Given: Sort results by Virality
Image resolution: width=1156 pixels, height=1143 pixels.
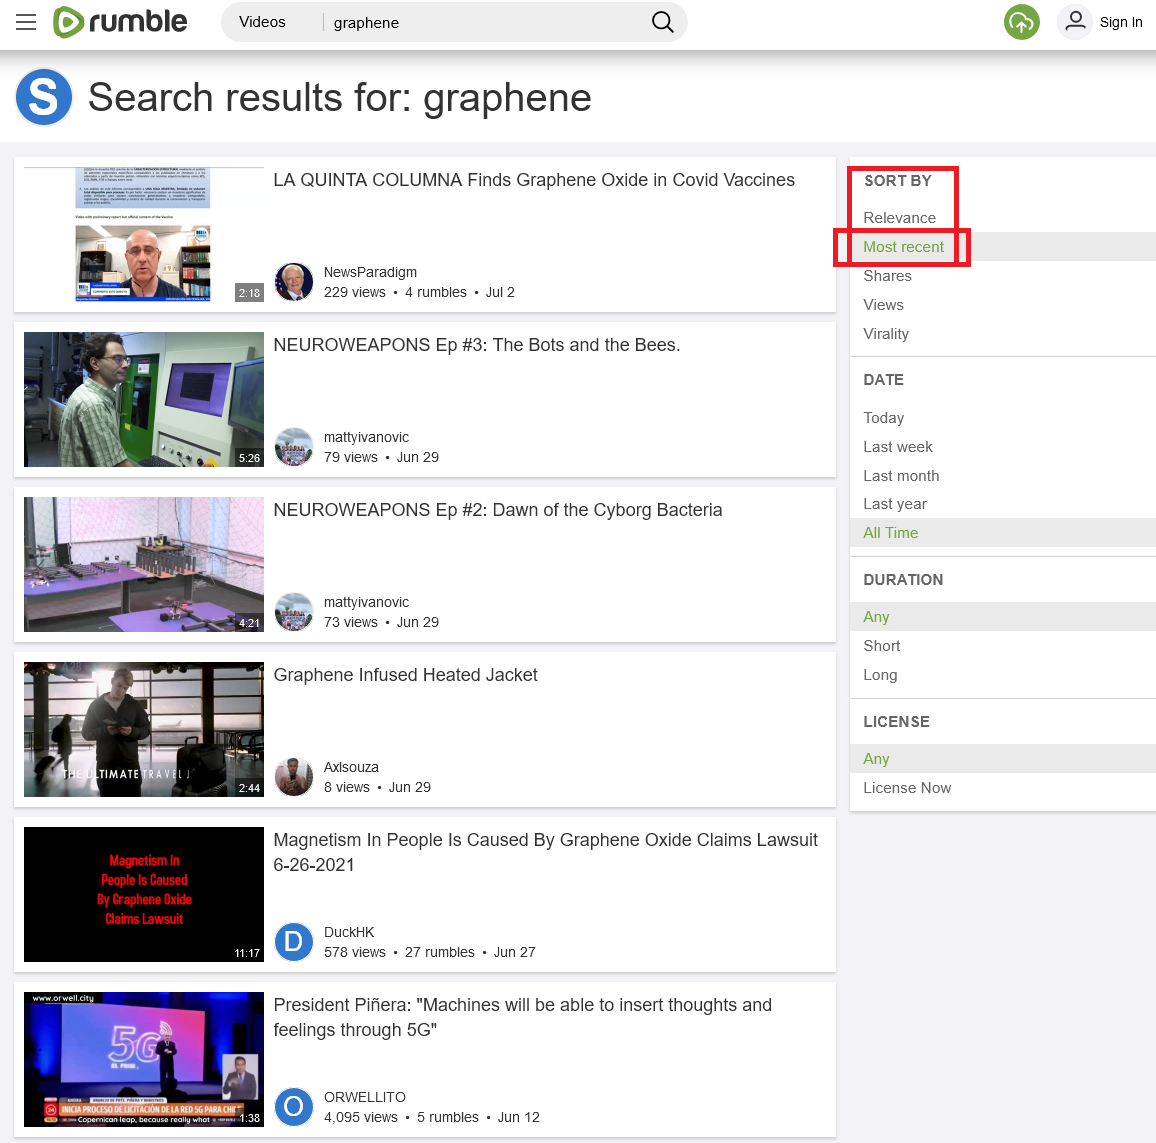Looking at the screenshot, I should [886, 334].
